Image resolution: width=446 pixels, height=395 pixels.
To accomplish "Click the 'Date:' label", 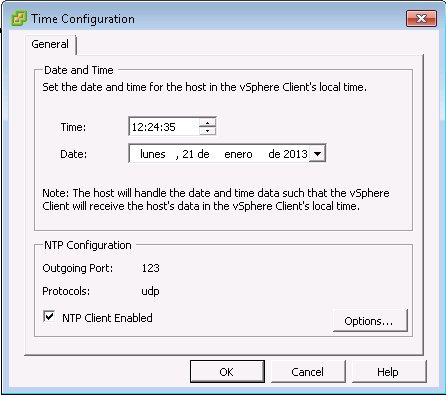I will [74, 154].
